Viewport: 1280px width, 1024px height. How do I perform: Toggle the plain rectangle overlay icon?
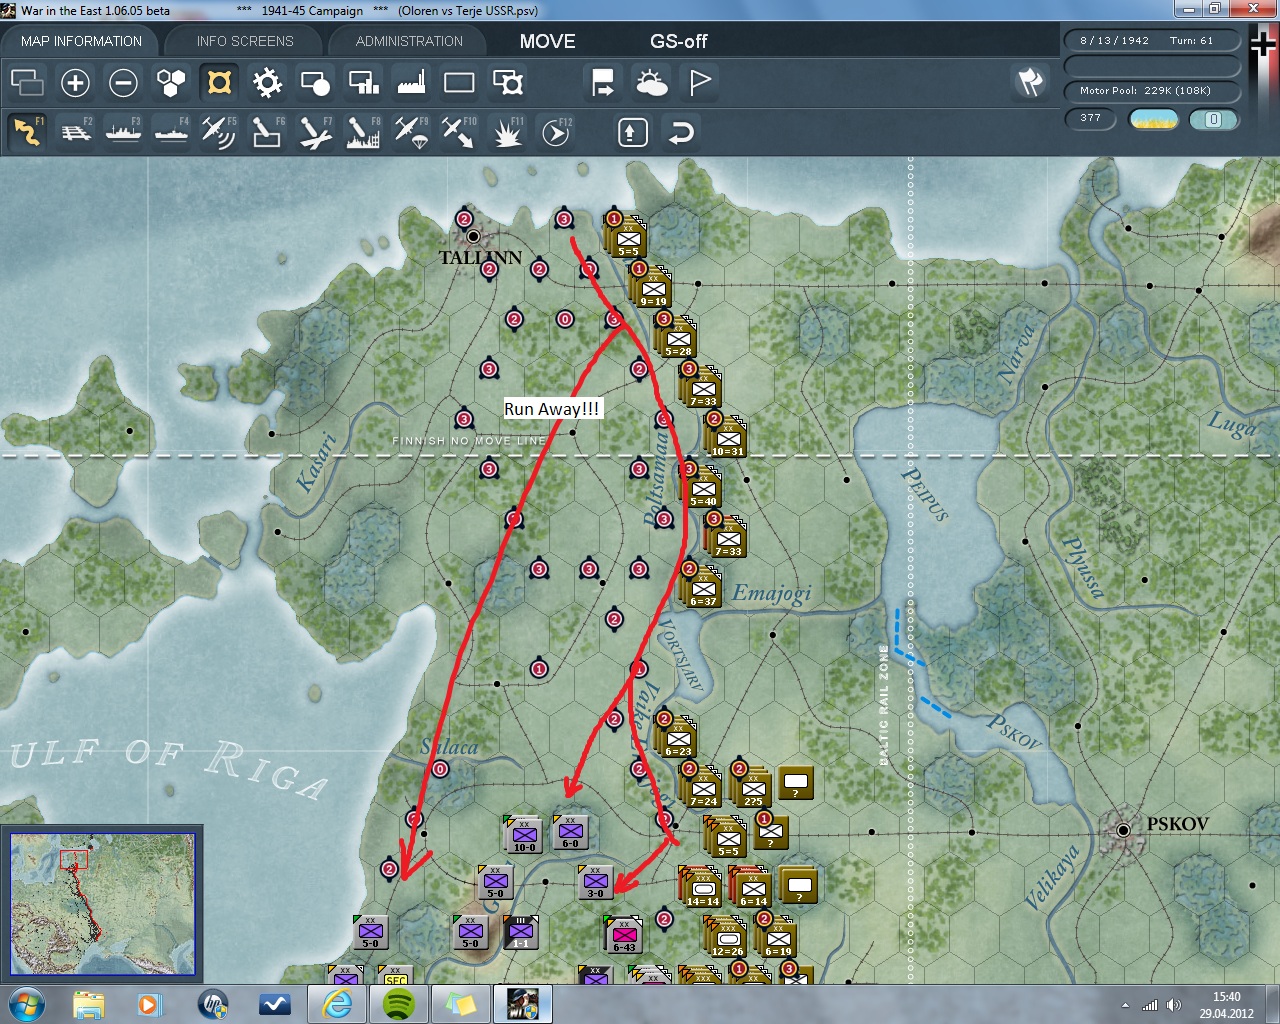pyautogui.click(x=459, y=82)
